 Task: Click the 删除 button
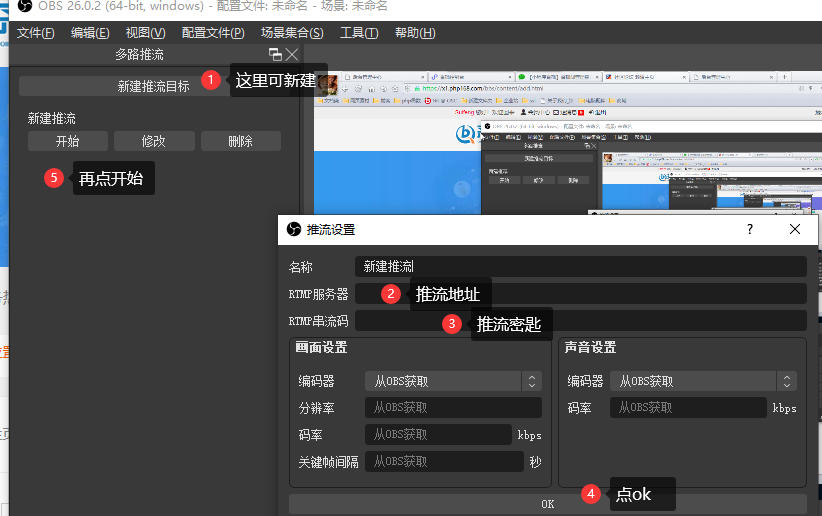tap(240, 141)
